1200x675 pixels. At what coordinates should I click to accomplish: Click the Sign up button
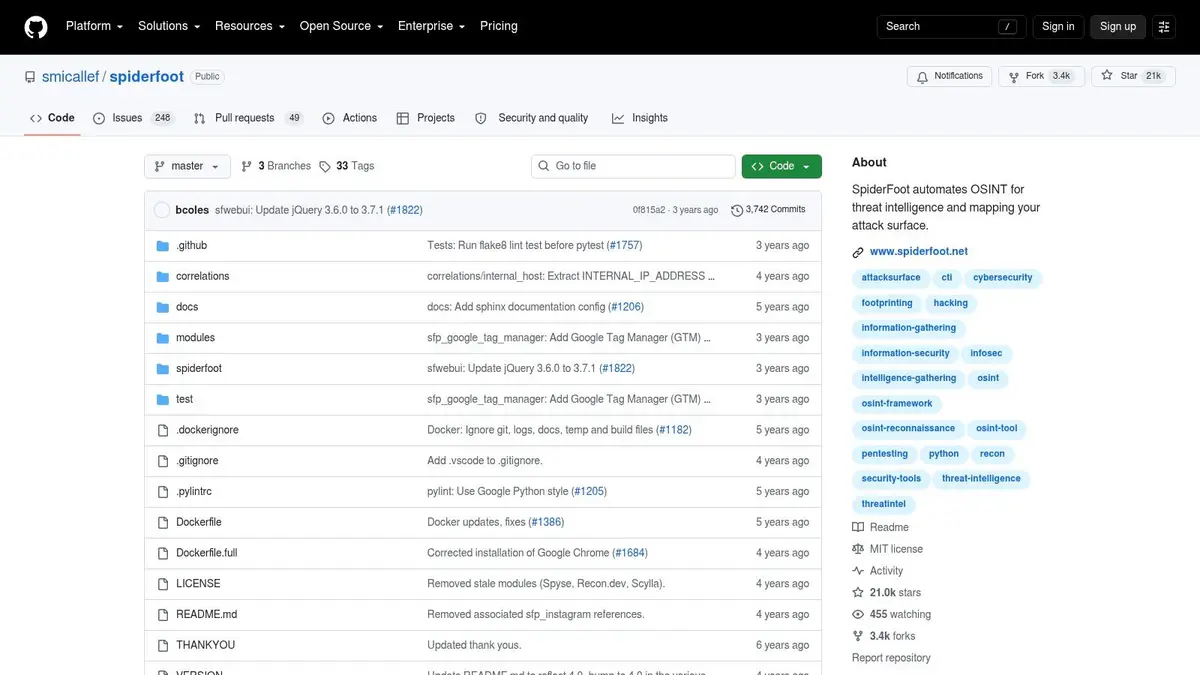pos(1118,27)
